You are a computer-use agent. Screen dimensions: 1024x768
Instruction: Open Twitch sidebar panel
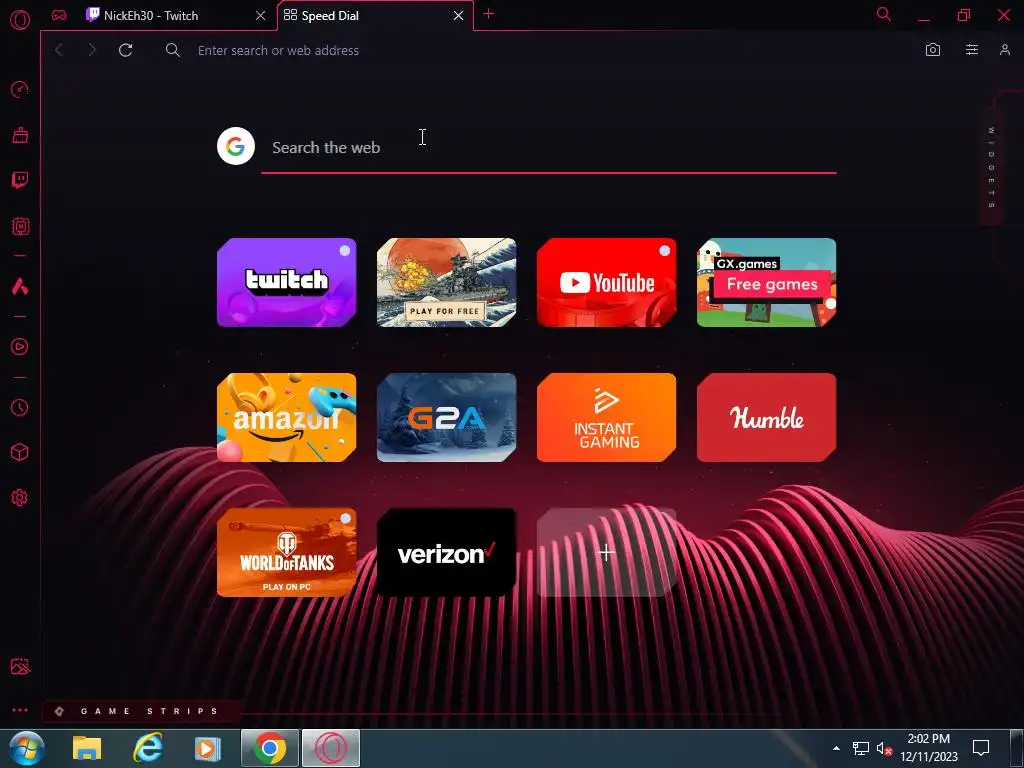click(x=20, y=180)
